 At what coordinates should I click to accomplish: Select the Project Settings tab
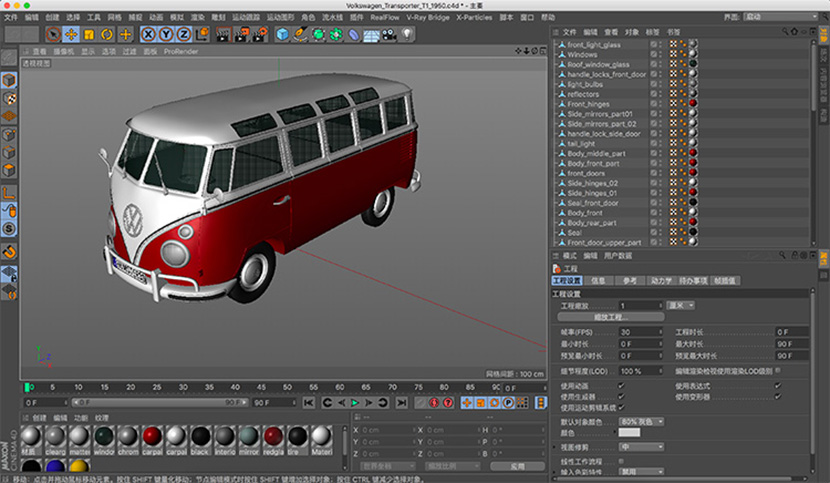(x=567, y=281)
